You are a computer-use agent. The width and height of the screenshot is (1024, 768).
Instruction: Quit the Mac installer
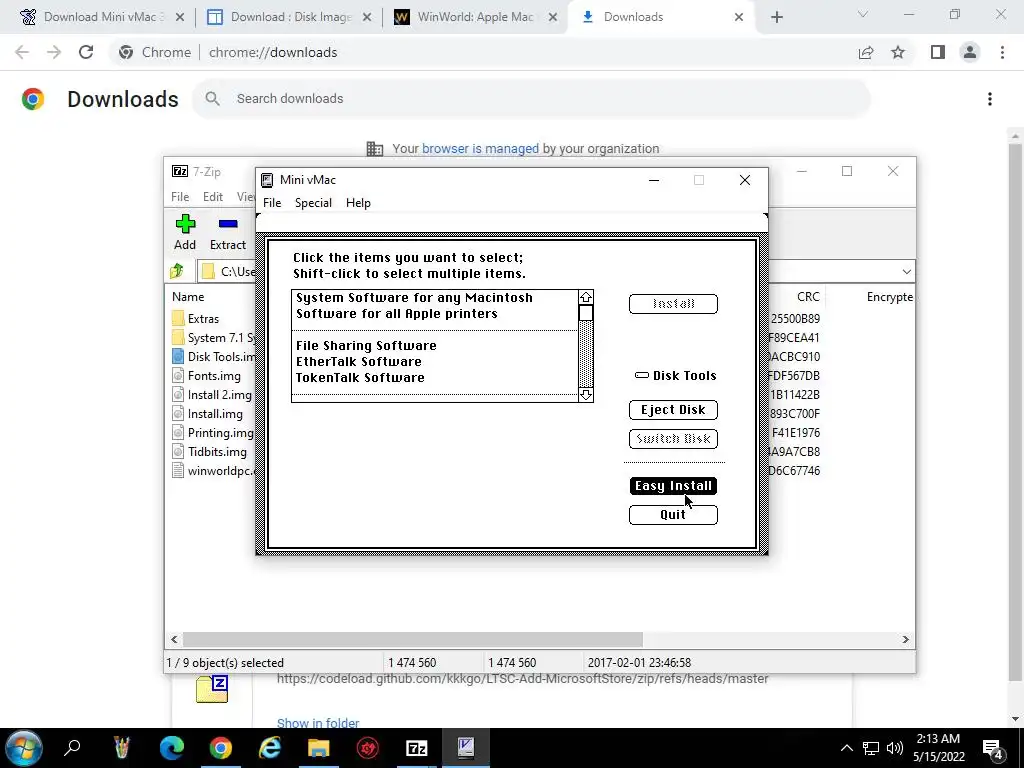click(673, 515)
